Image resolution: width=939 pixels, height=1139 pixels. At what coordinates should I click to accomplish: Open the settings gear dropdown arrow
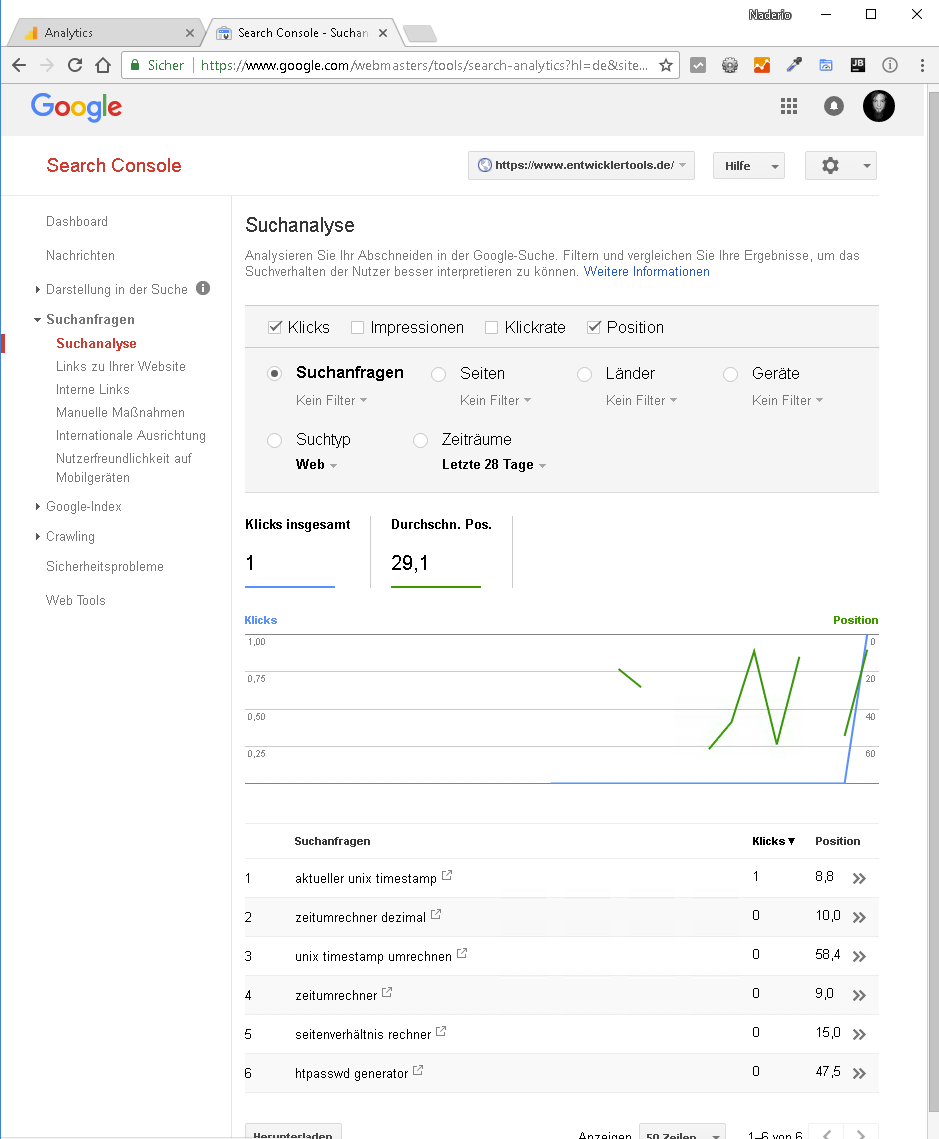pyautogui.click(x=866, y=166)
